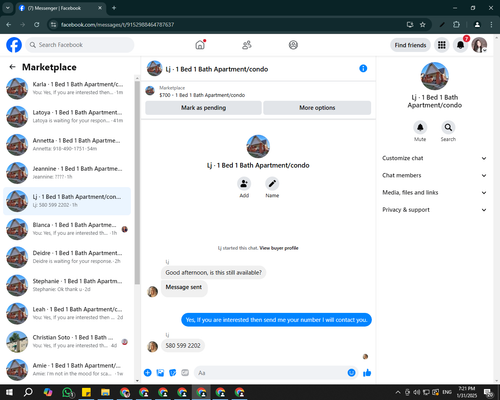Open a new browser tab
This screenshot has width=500, height=400.
(x=114, y=8)
